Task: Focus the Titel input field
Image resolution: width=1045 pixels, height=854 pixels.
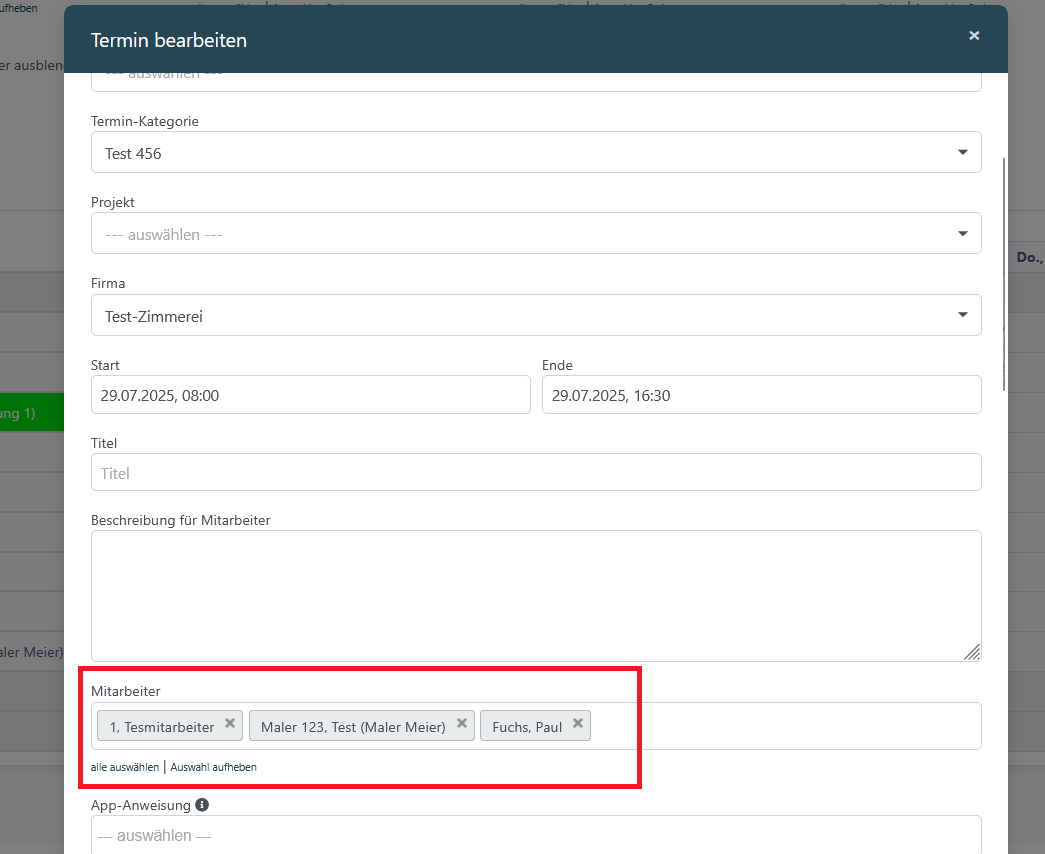Action: point(536,473)
